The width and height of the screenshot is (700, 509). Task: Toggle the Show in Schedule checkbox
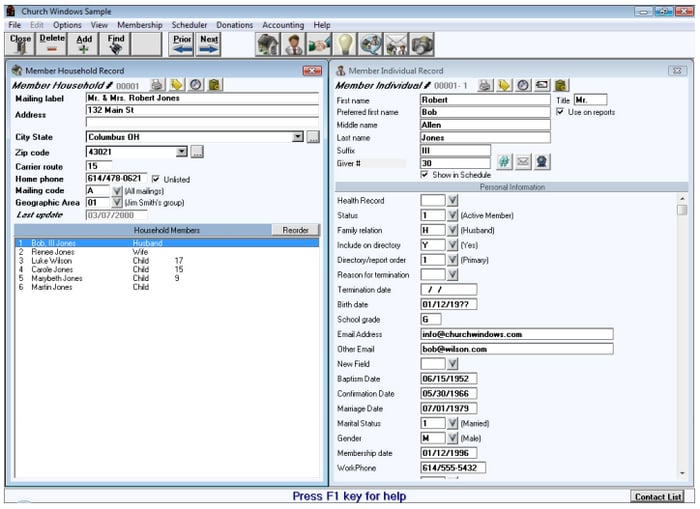tap(425, 175)
